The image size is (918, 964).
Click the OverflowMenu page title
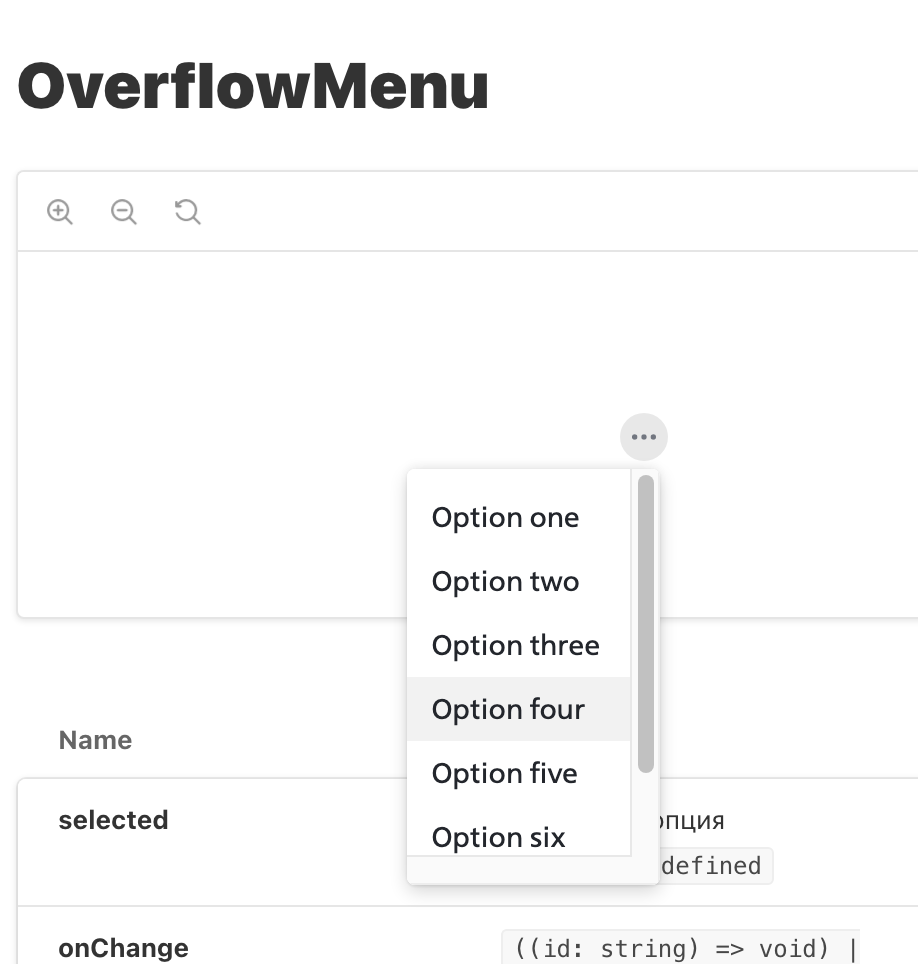[x=253, y=88]
